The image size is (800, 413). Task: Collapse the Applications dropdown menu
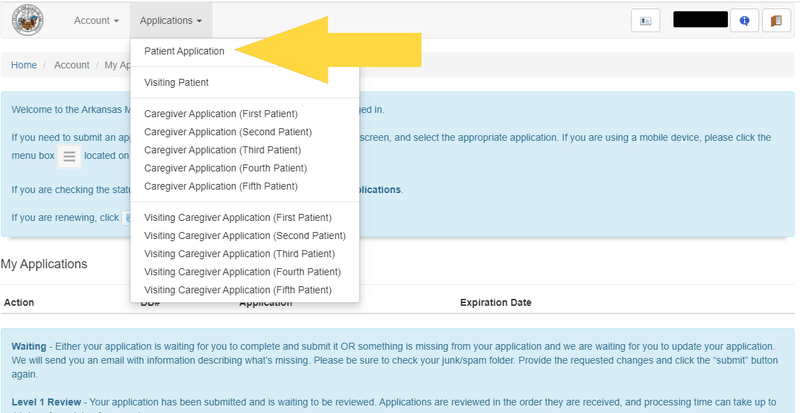171,20
